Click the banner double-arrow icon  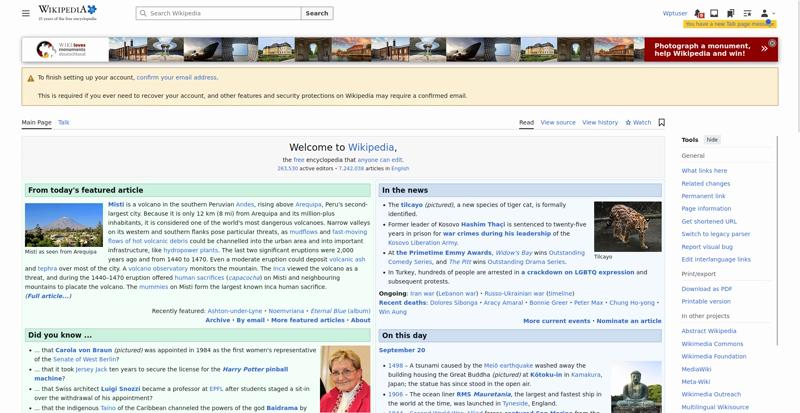[764, 49]
